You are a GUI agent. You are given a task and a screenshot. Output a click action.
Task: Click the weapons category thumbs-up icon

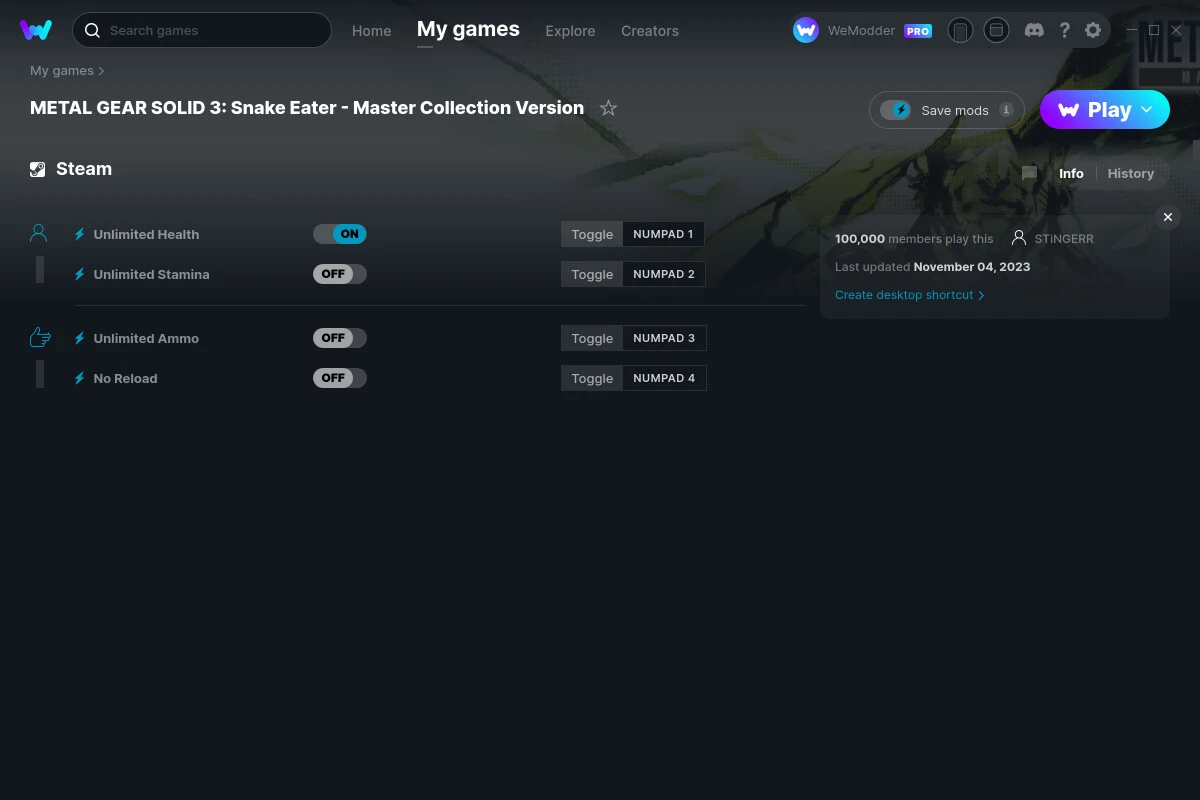coord(40,337)
